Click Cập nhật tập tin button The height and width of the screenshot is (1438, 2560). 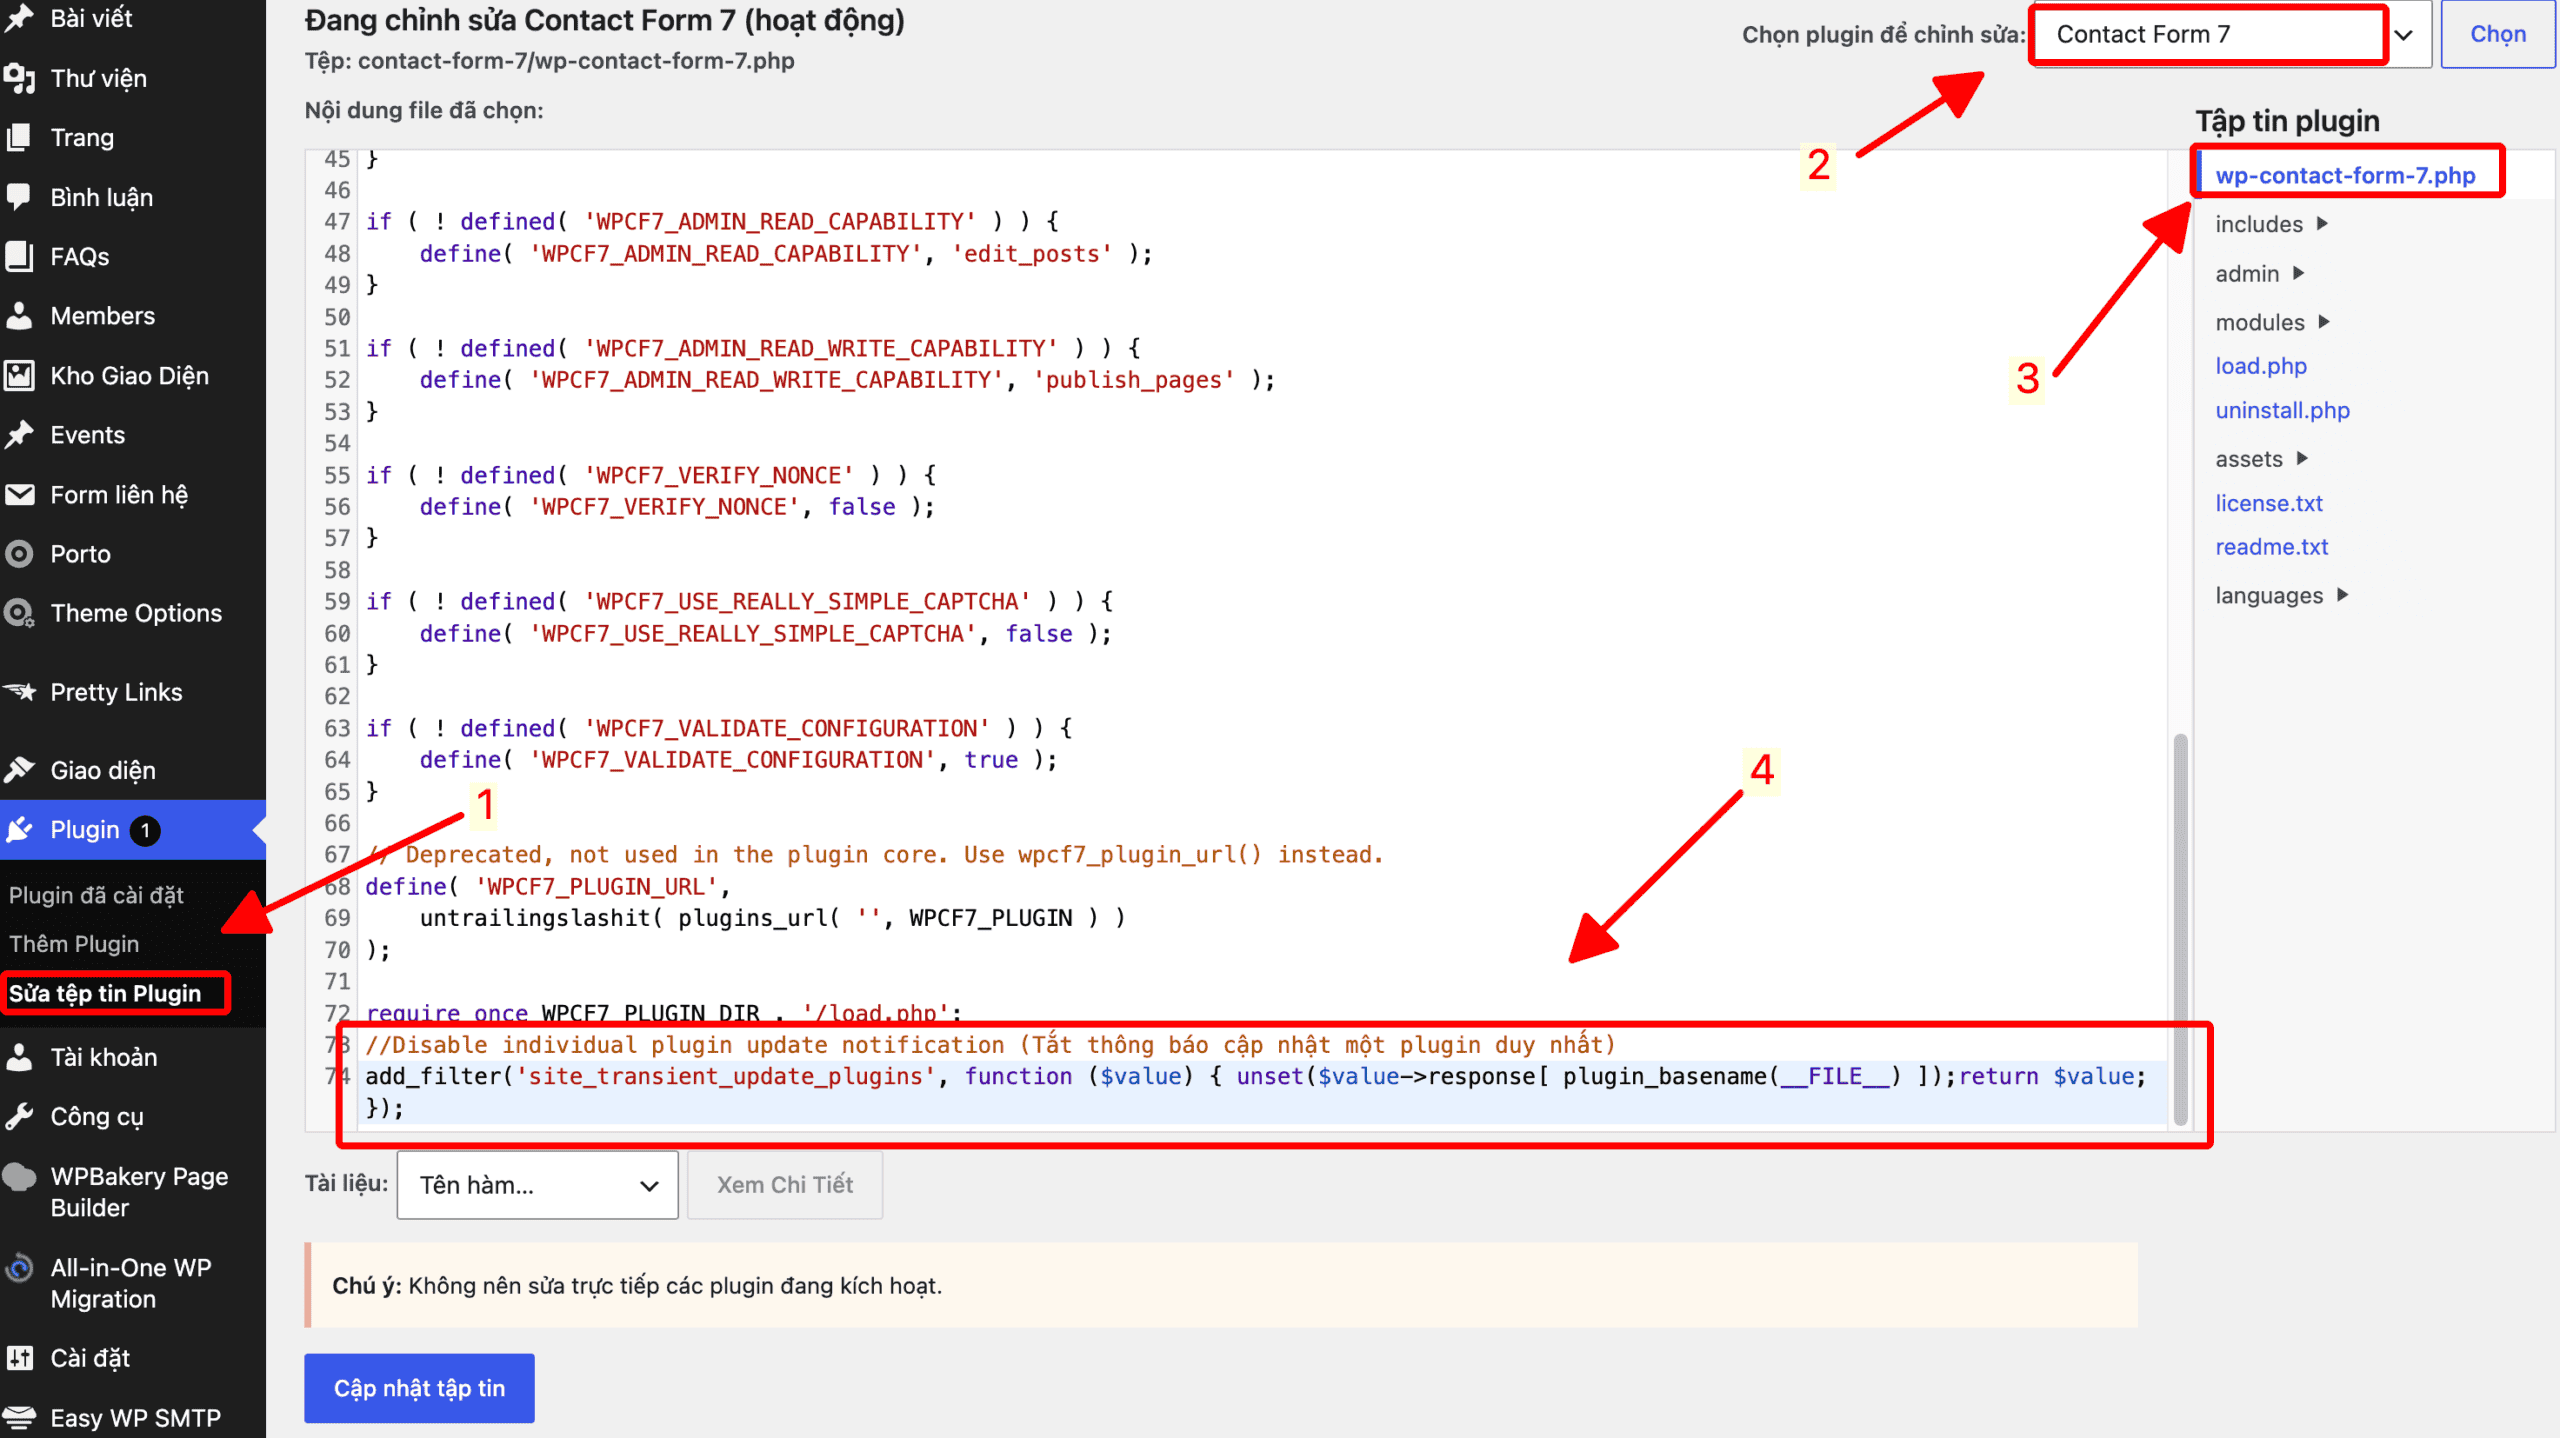point(419,1388)
